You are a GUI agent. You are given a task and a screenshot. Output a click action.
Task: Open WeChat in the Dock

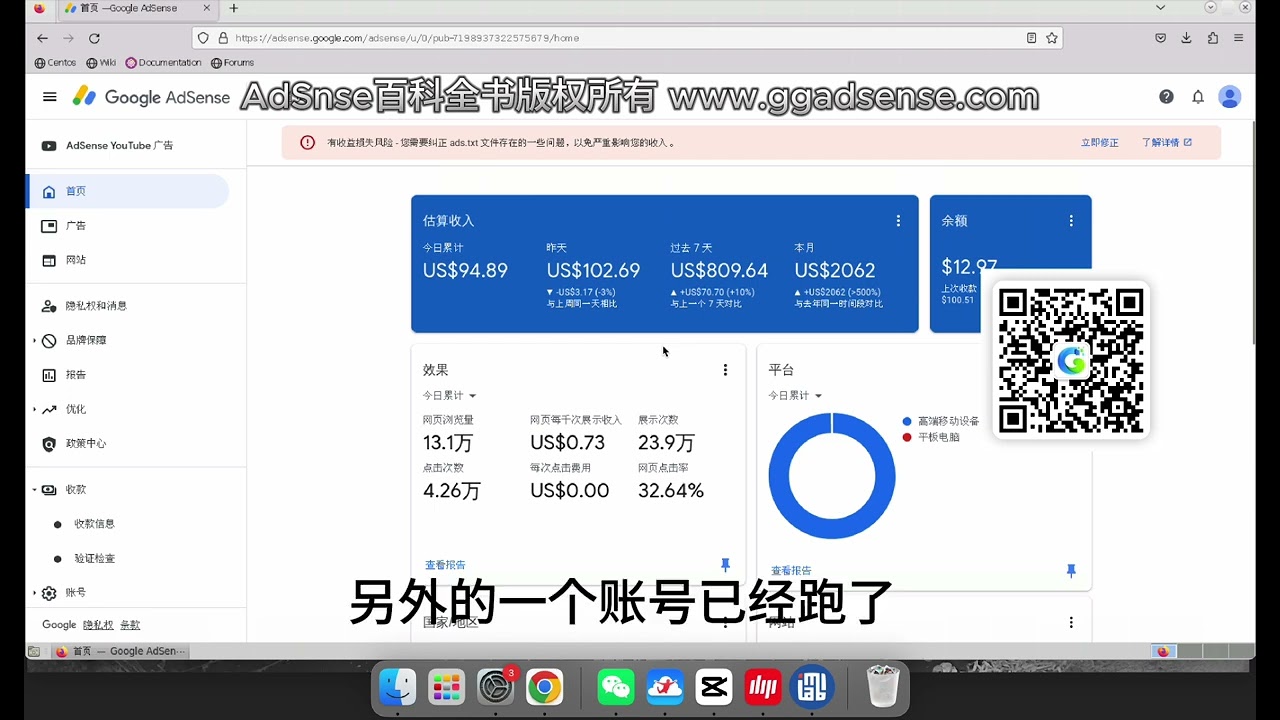(x=616, y=687)
